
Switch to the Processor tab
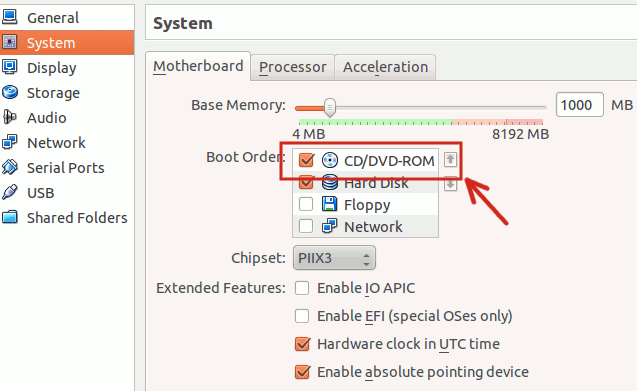click(x=292, y=67)
